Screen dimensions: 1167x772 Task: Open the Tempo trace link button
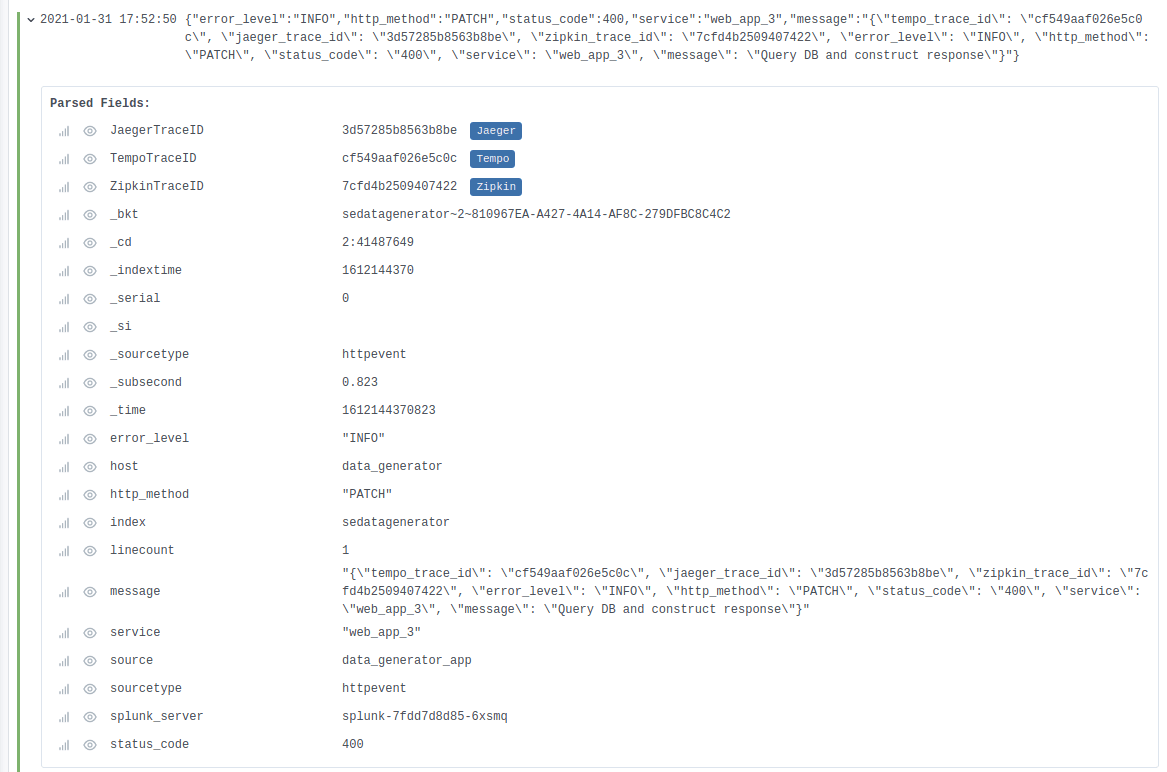493,159
